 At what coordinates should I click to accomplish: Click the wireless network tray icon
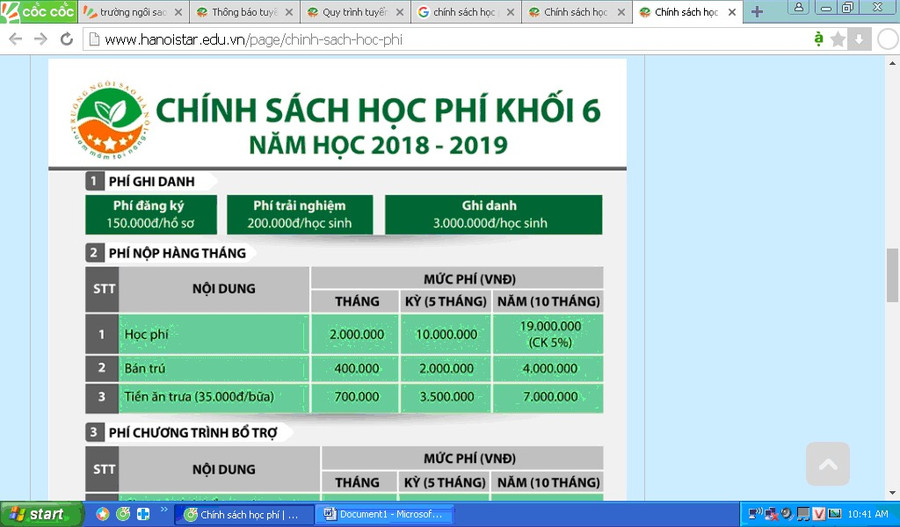[x=755, y=514]
